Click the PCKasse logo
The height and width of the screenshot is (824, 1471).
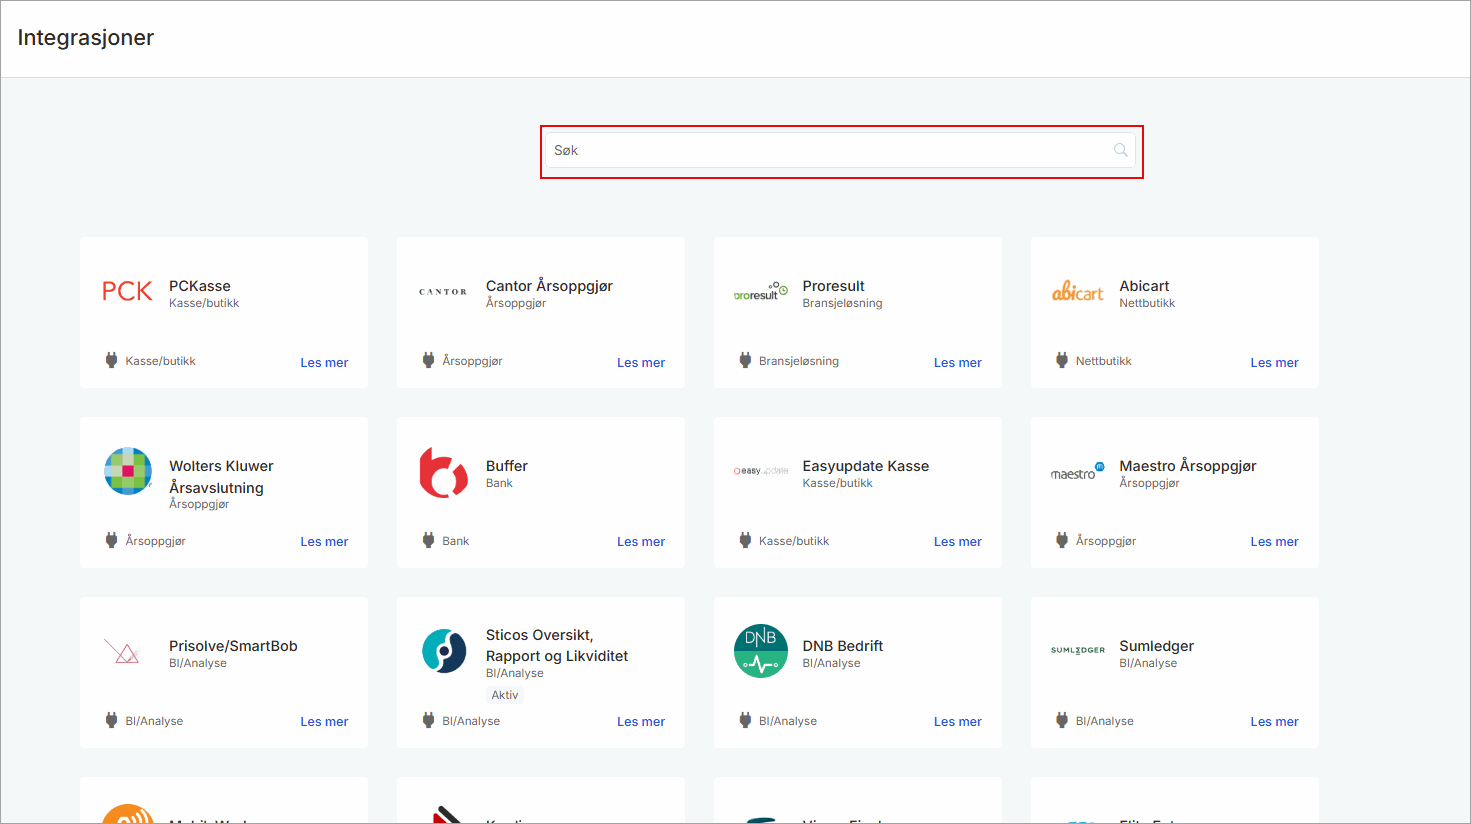point(127,291)
